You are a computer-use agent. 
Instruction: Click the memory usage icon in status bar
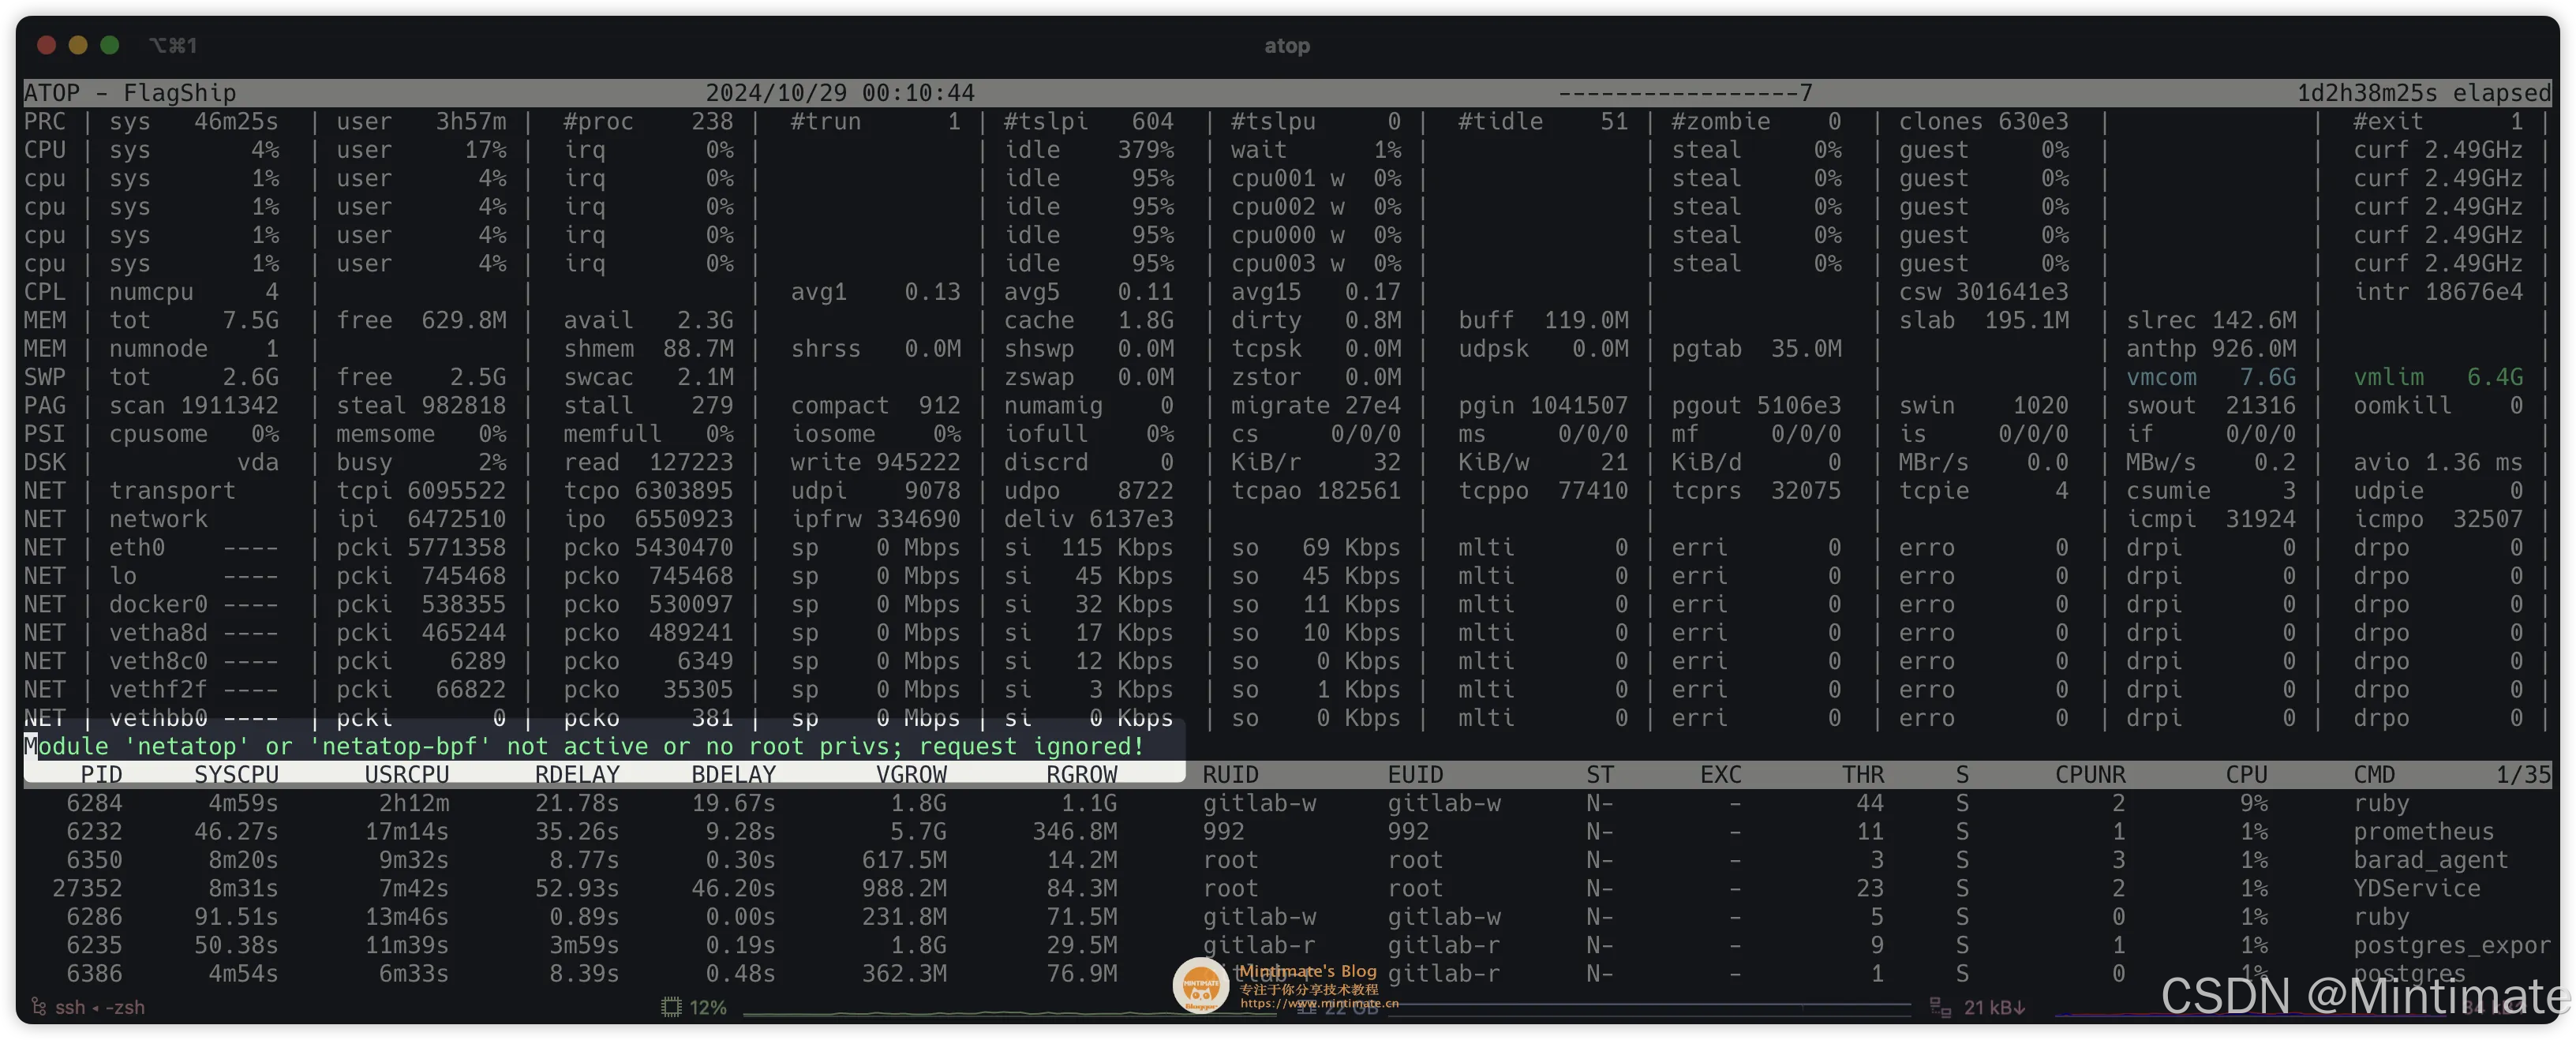point(1306,1008)
